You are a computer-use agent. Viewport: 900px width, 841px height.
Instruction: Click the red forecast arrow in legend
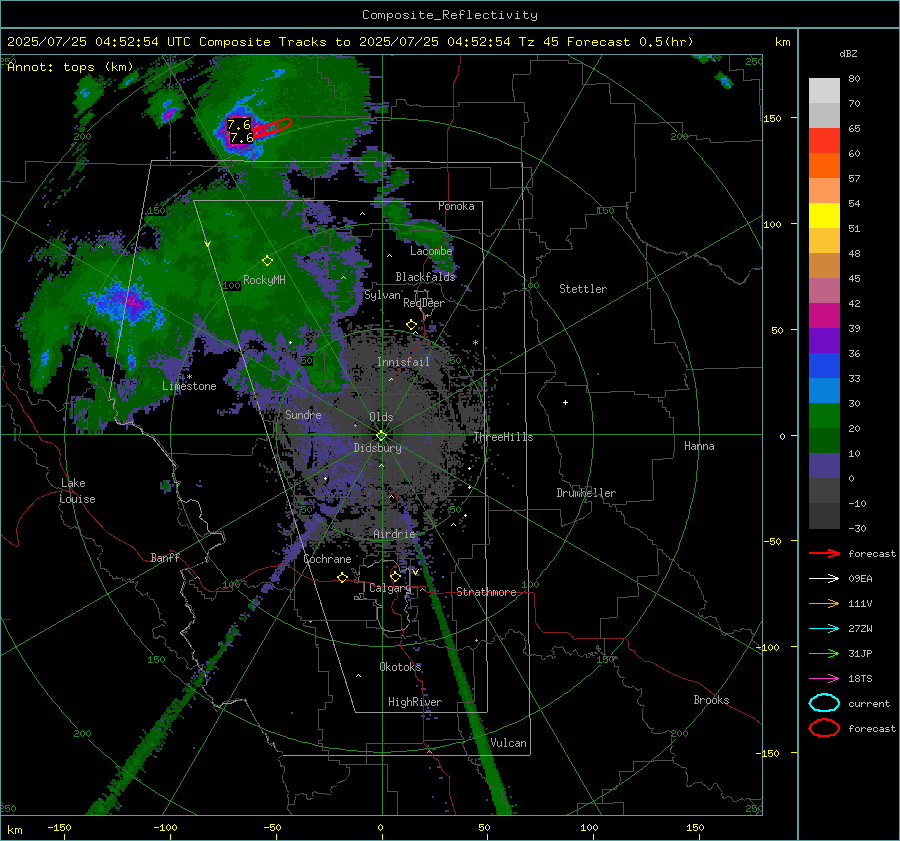(x=824, y=553)
